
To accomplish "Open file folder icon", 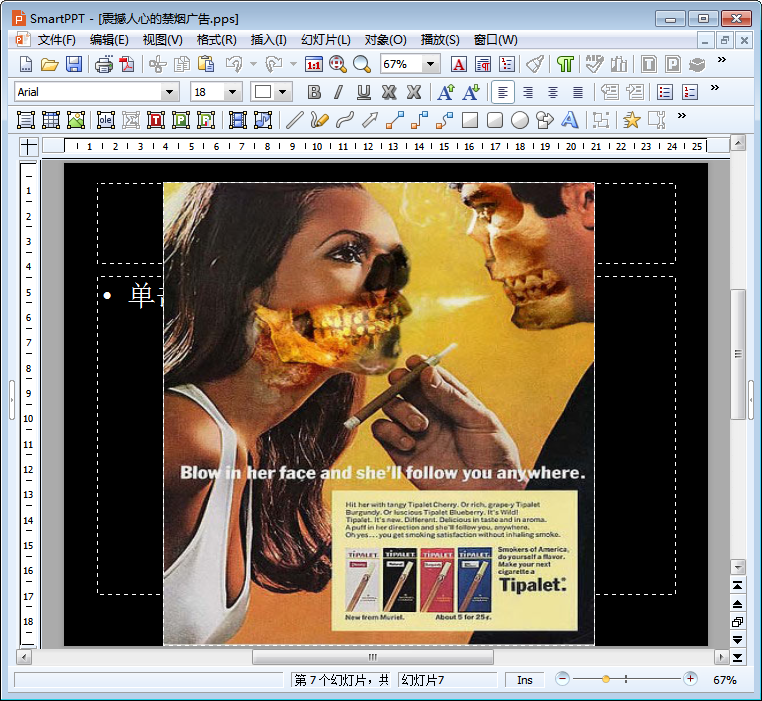I will click(50, 64).
